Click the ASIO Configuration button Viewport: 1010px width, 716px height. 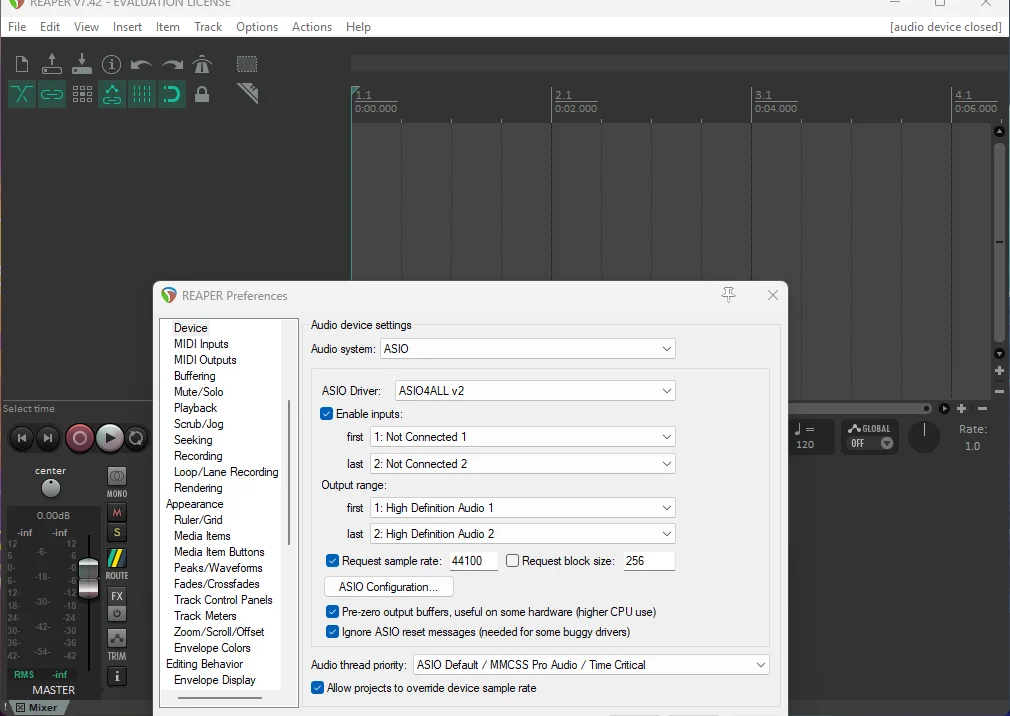click(388, 587)
